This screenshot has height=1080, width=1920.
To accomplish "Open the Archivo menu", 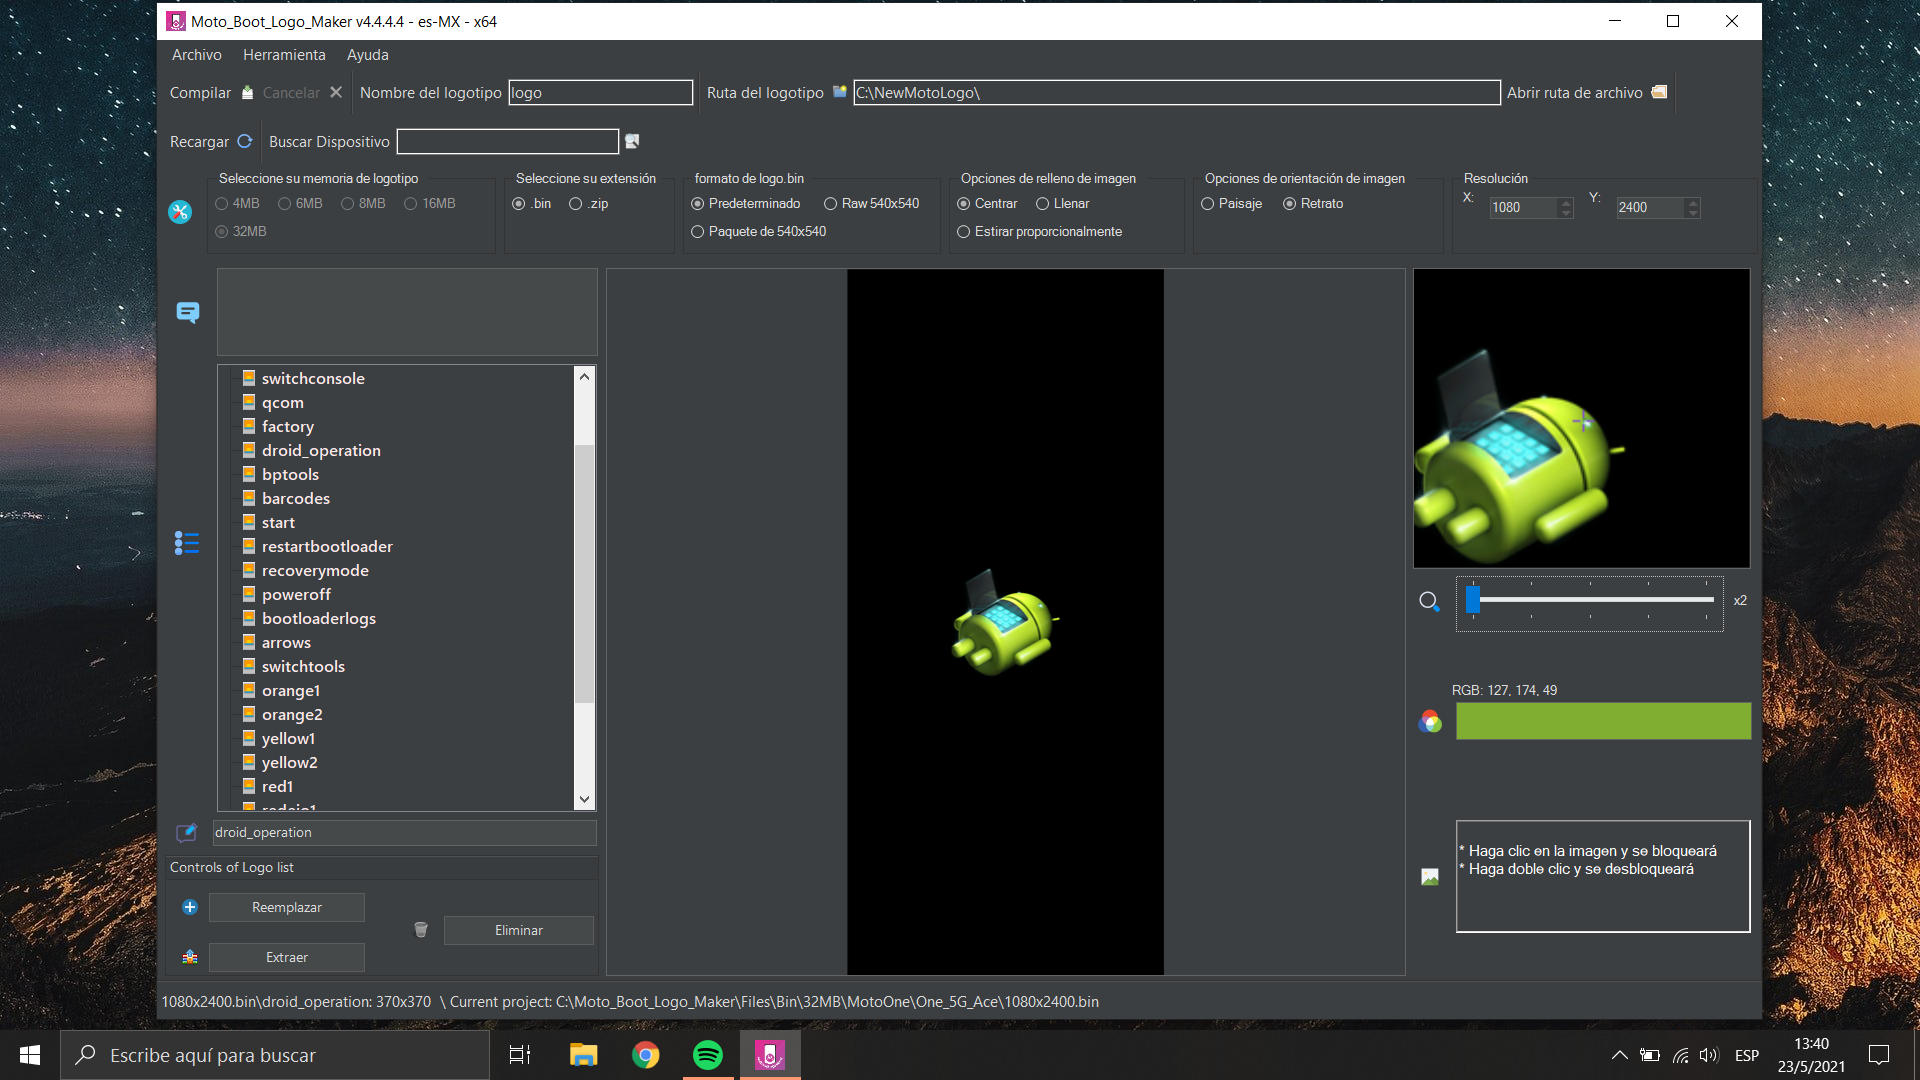I will [196, 55].
